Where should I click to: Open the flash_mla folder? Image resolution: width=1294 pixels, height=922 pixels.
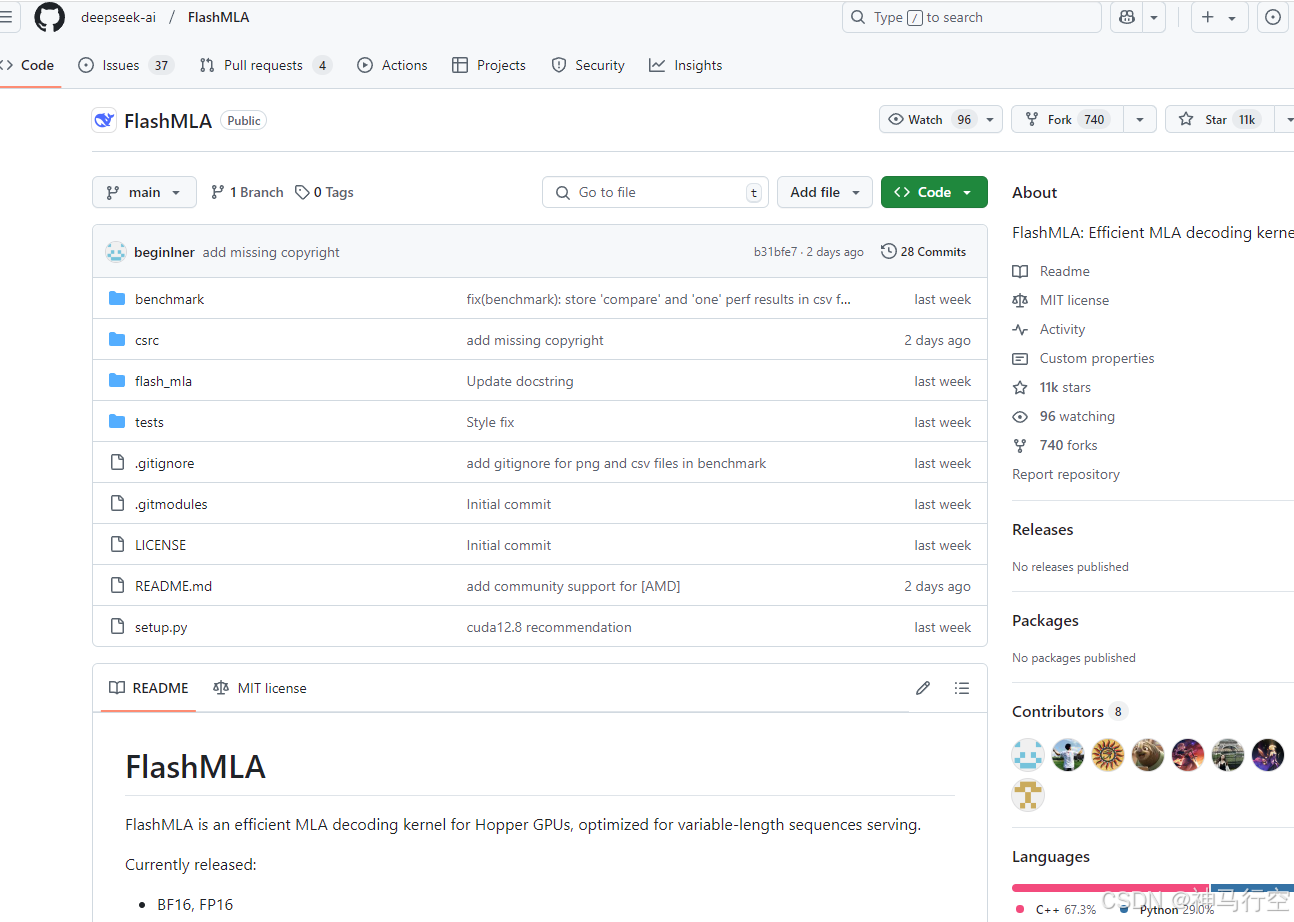[x=163, y=381]
